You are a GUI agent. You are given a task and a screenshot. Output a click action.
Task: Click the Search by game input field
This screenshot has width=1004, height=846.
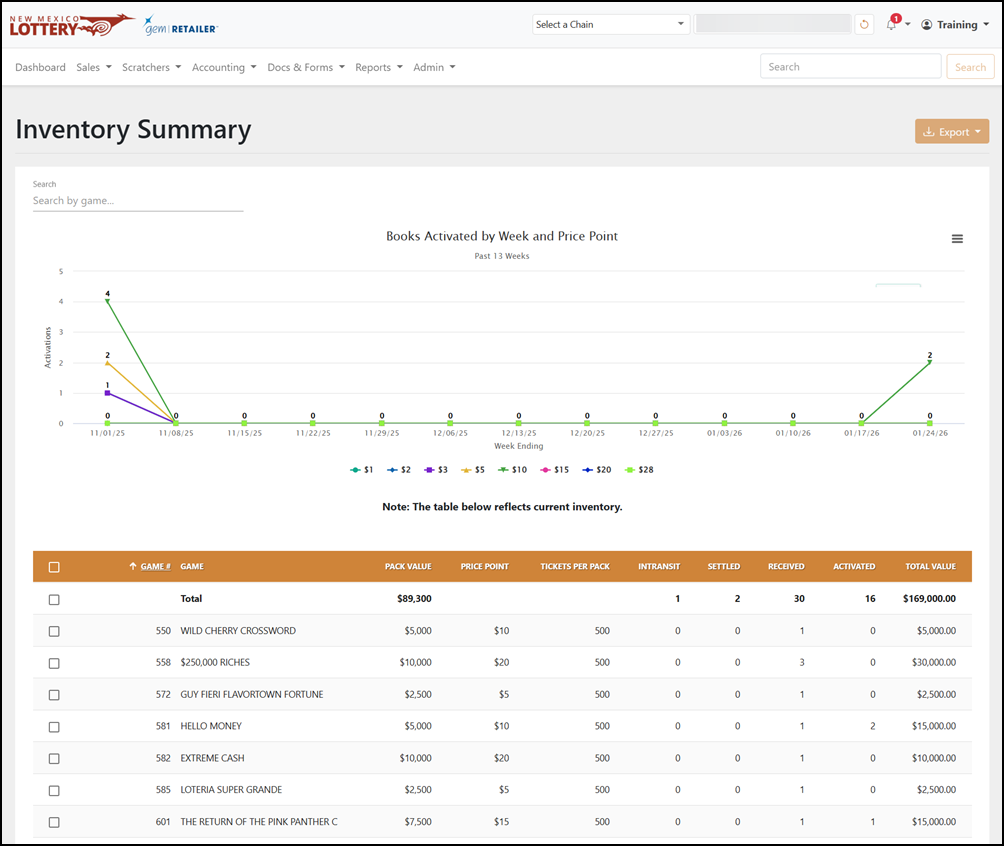point(138,200)
